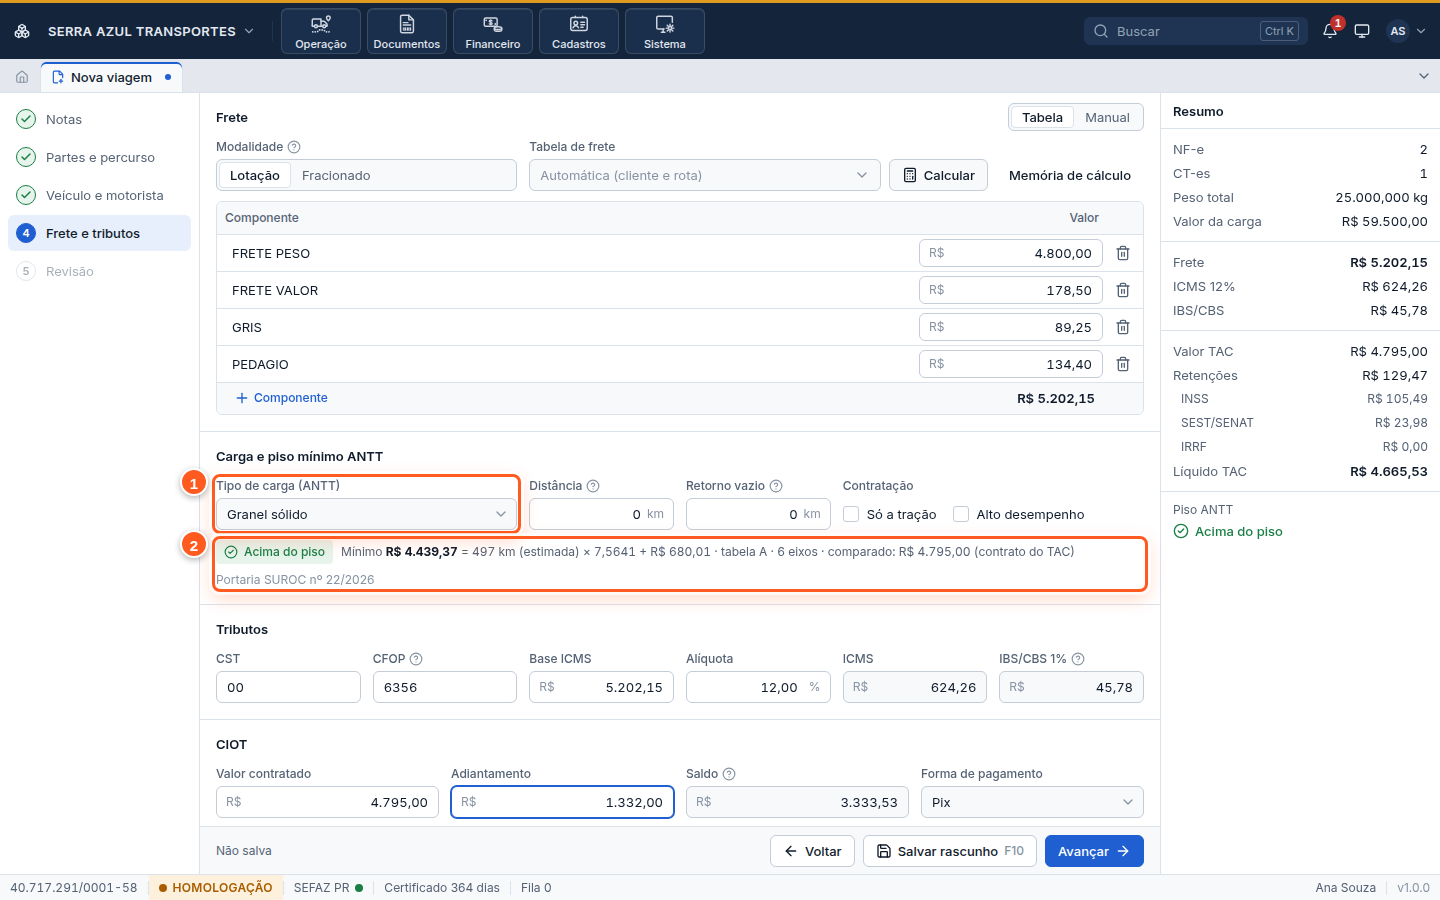Delete the FRETE VALOR component row

click(1123, 290)
